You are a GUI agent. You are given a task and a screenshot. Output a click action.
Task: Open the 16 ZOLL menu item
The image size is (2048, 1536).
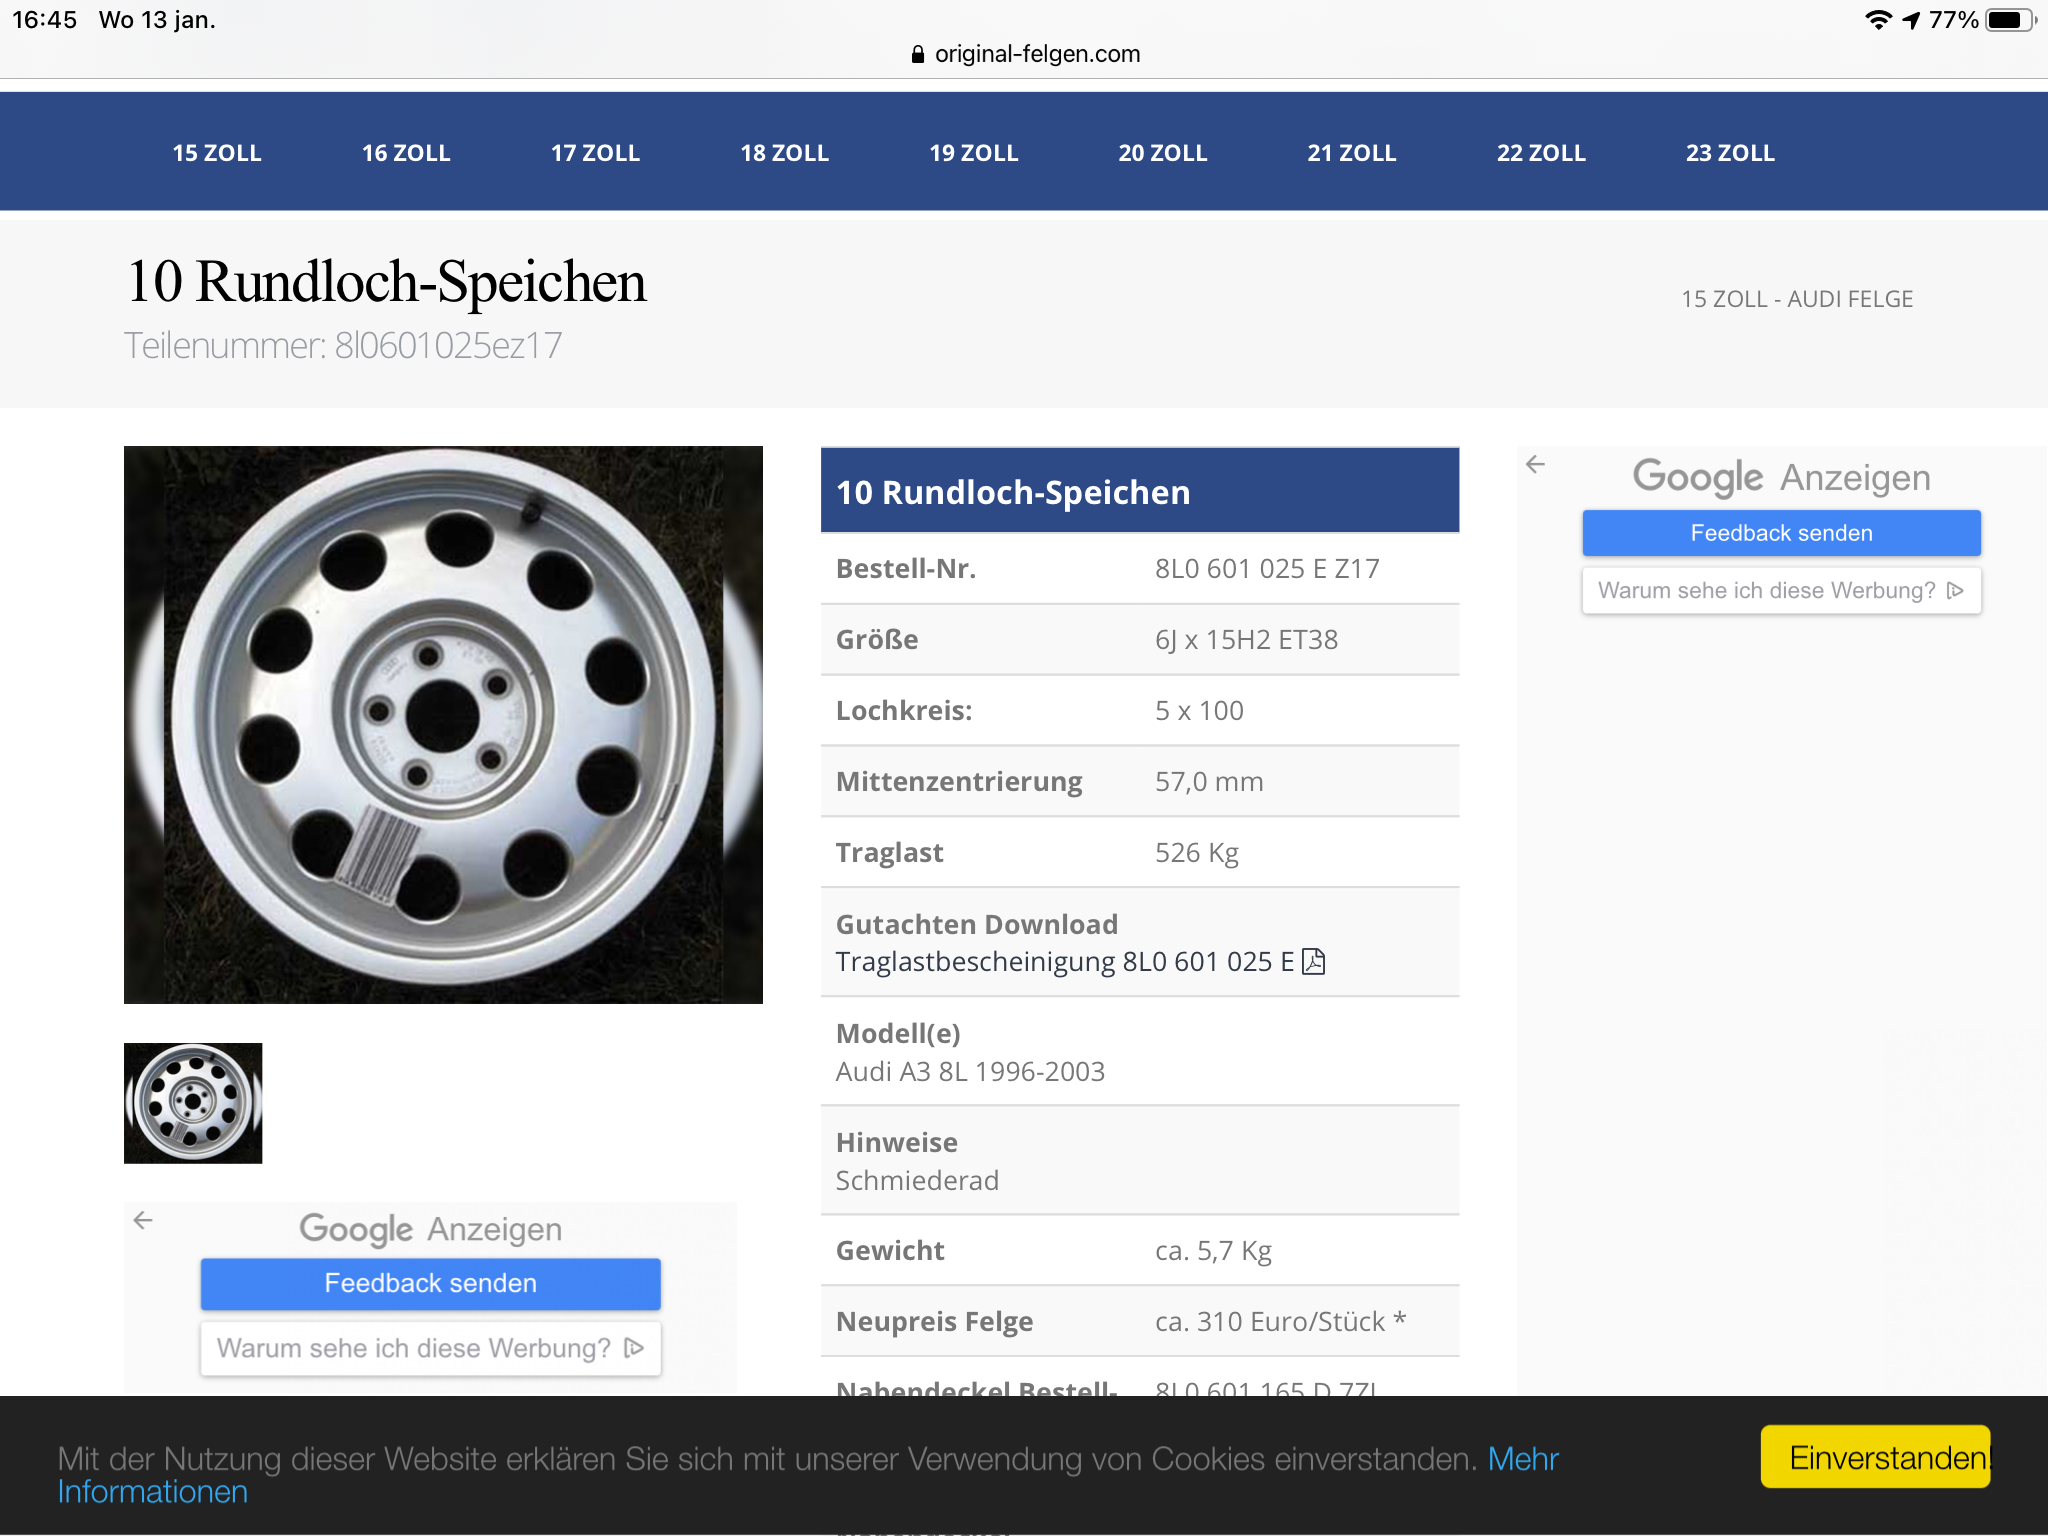(x=406, y=153)
